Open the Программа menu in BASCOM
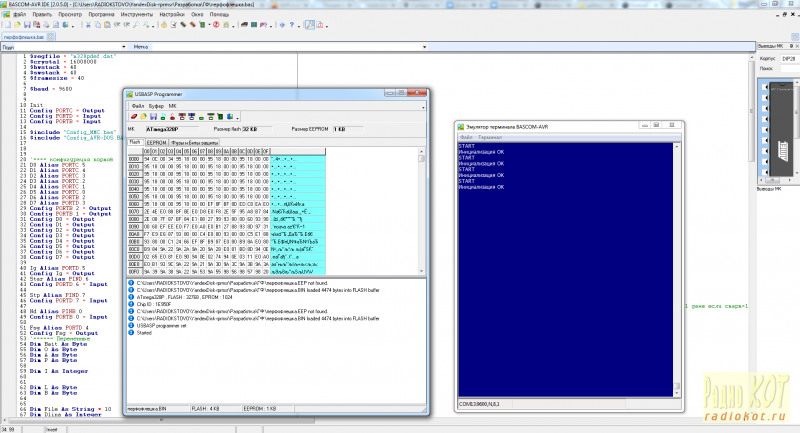This screenshot has height=433, width=800. [100, 15]
